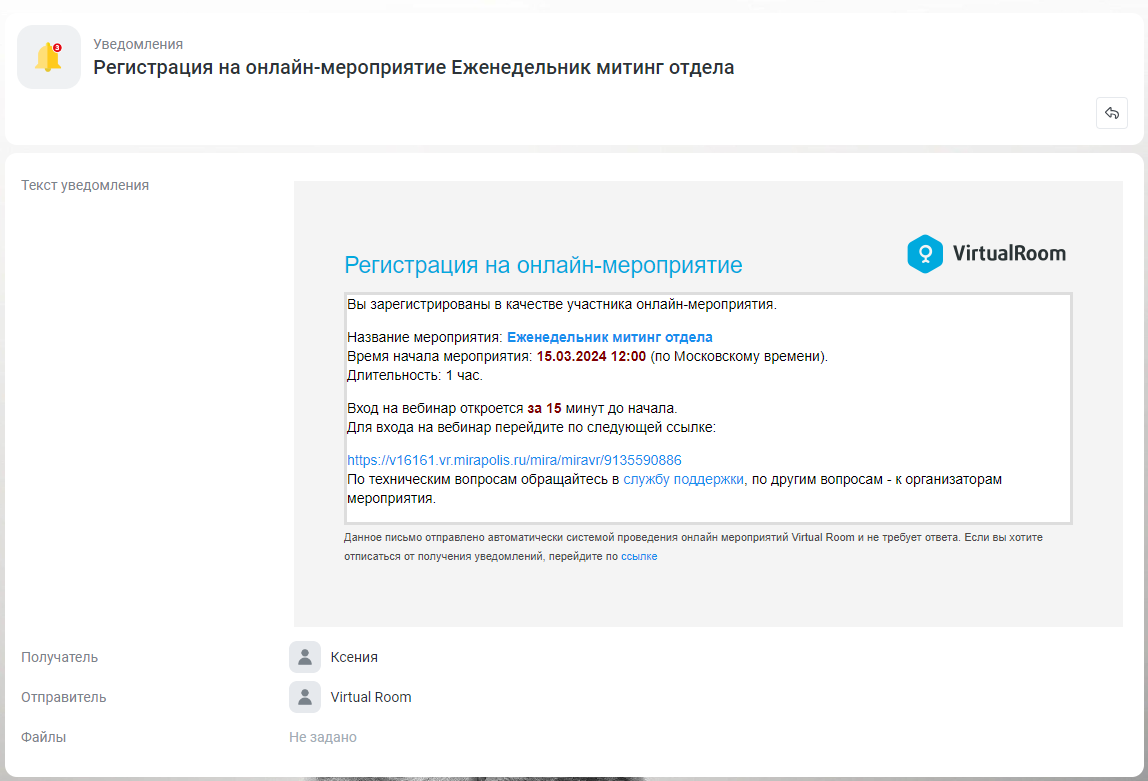Click the reply arrow button

(1111, 113)
